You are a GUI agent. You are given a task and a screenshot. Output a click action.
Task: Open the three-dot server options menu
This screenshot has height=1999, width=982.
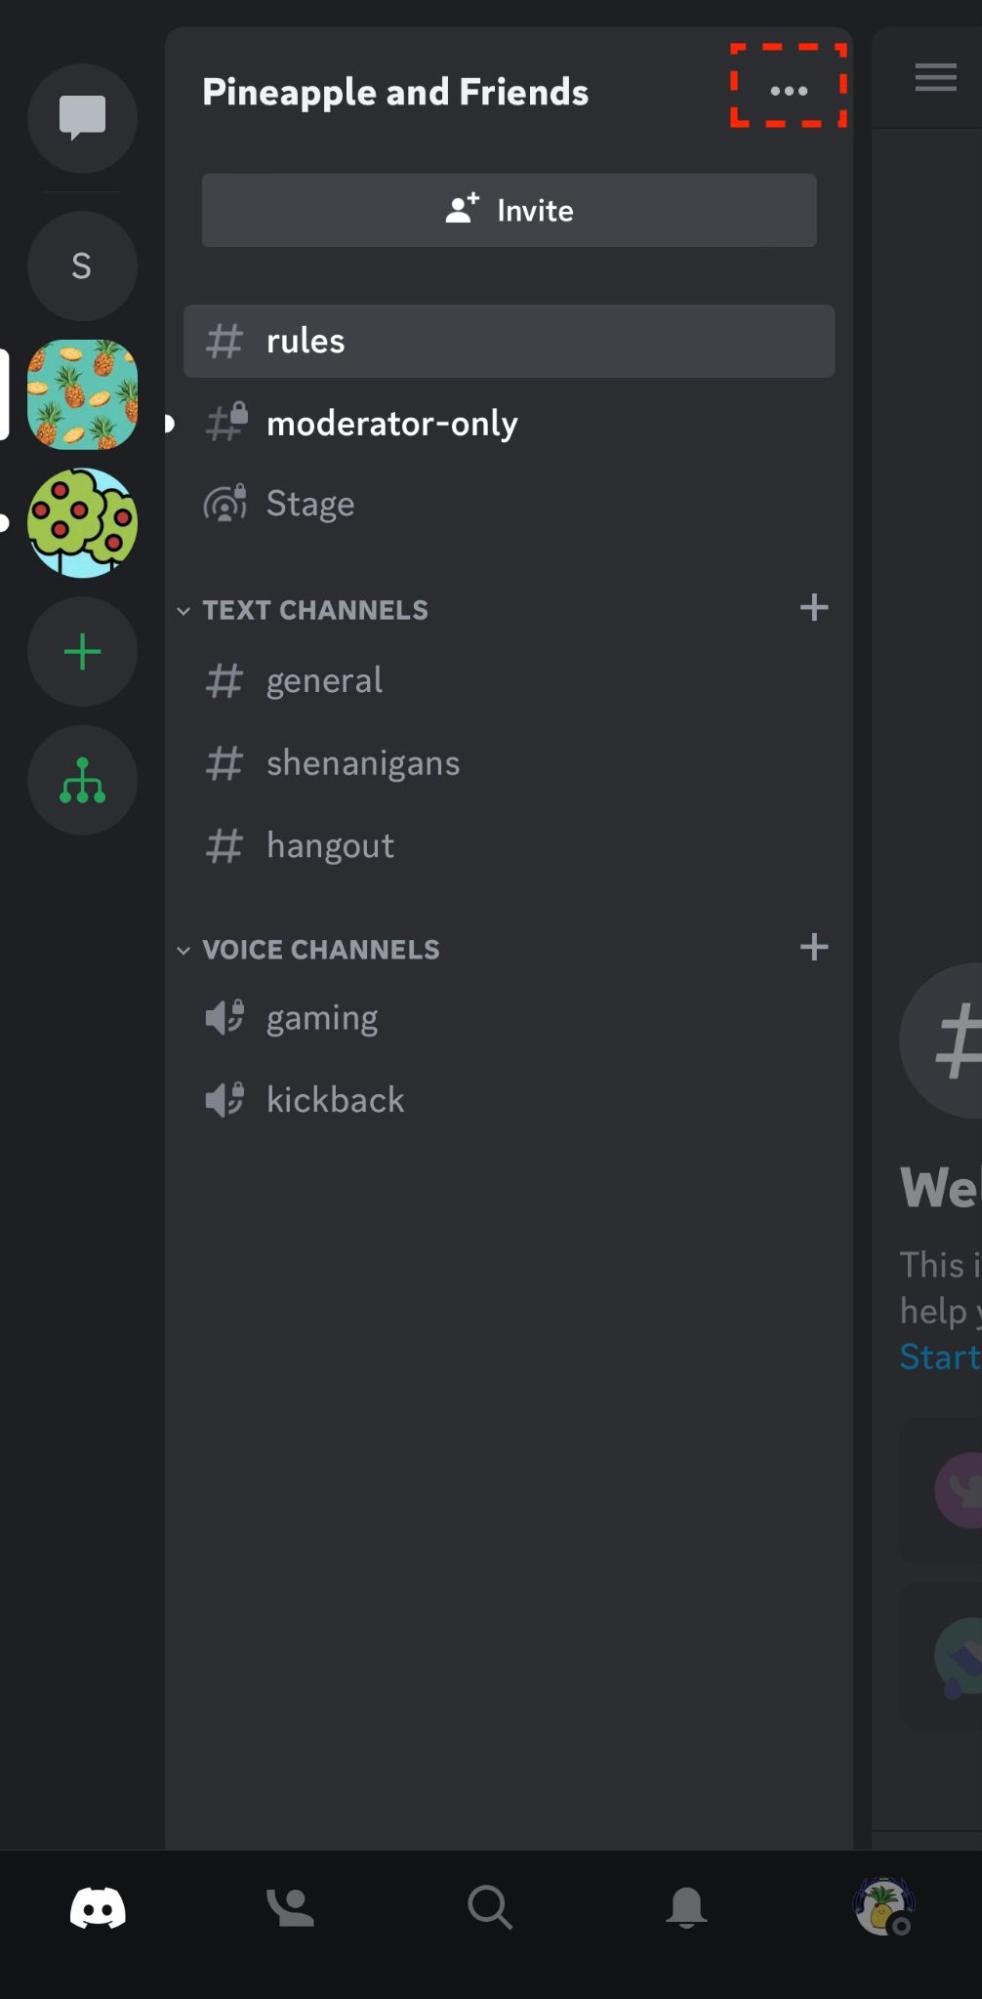[789, 90]
